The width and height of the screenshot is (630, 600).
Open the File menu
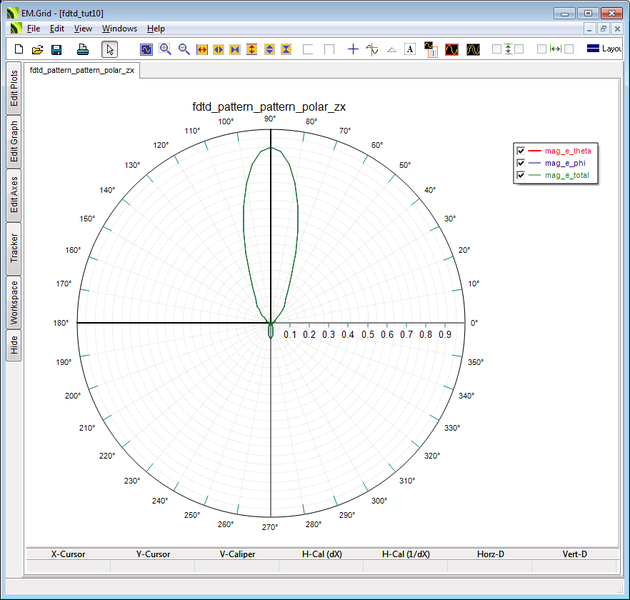33,29
